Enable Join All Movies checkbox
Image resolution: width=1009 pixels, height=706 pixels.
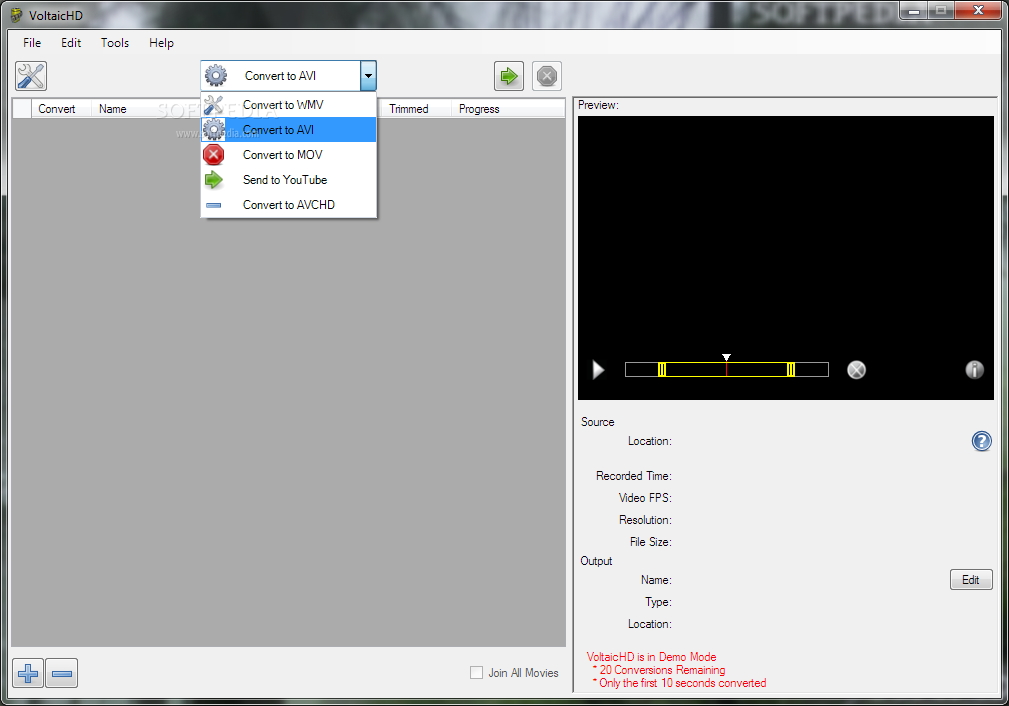(x=476, y=673)
